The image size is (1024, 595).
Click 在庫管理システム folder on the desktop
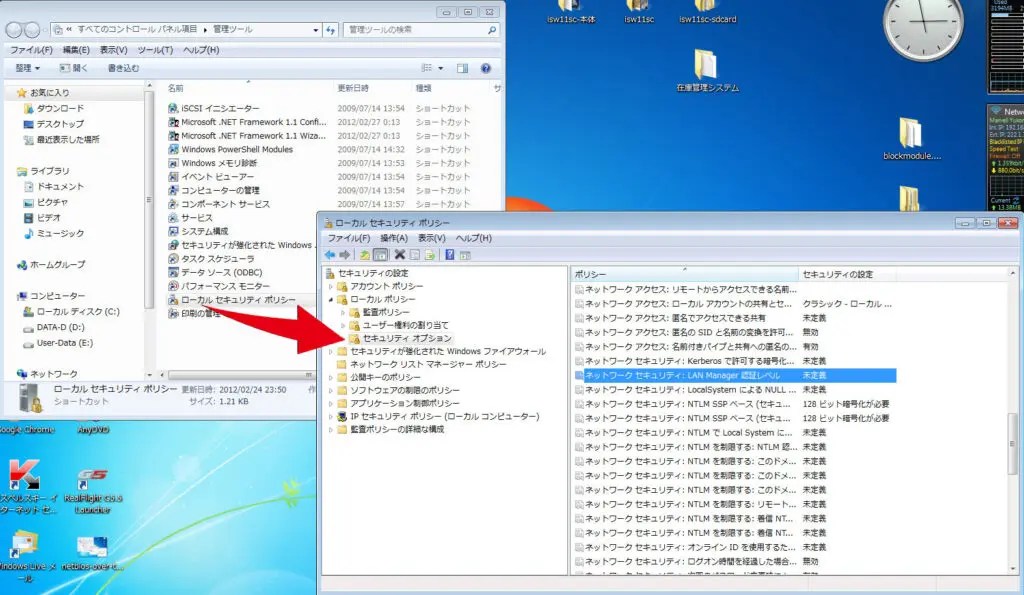tap(707, 70)
